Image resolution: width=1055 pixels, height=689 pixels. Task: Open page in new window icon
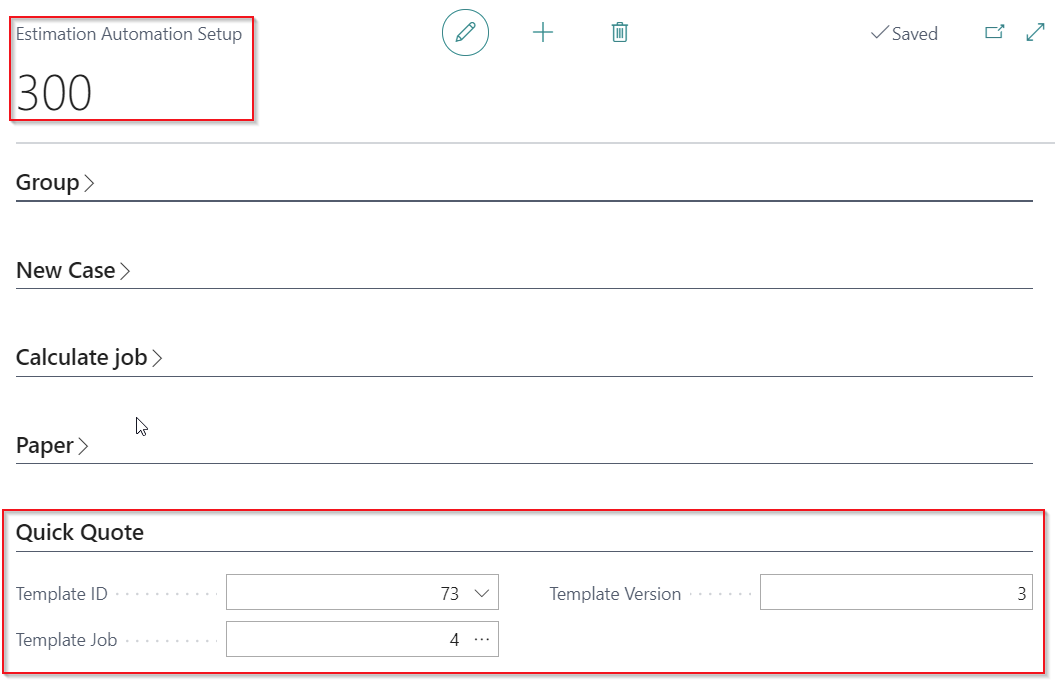pyautogui.click(x=994, y=32)
